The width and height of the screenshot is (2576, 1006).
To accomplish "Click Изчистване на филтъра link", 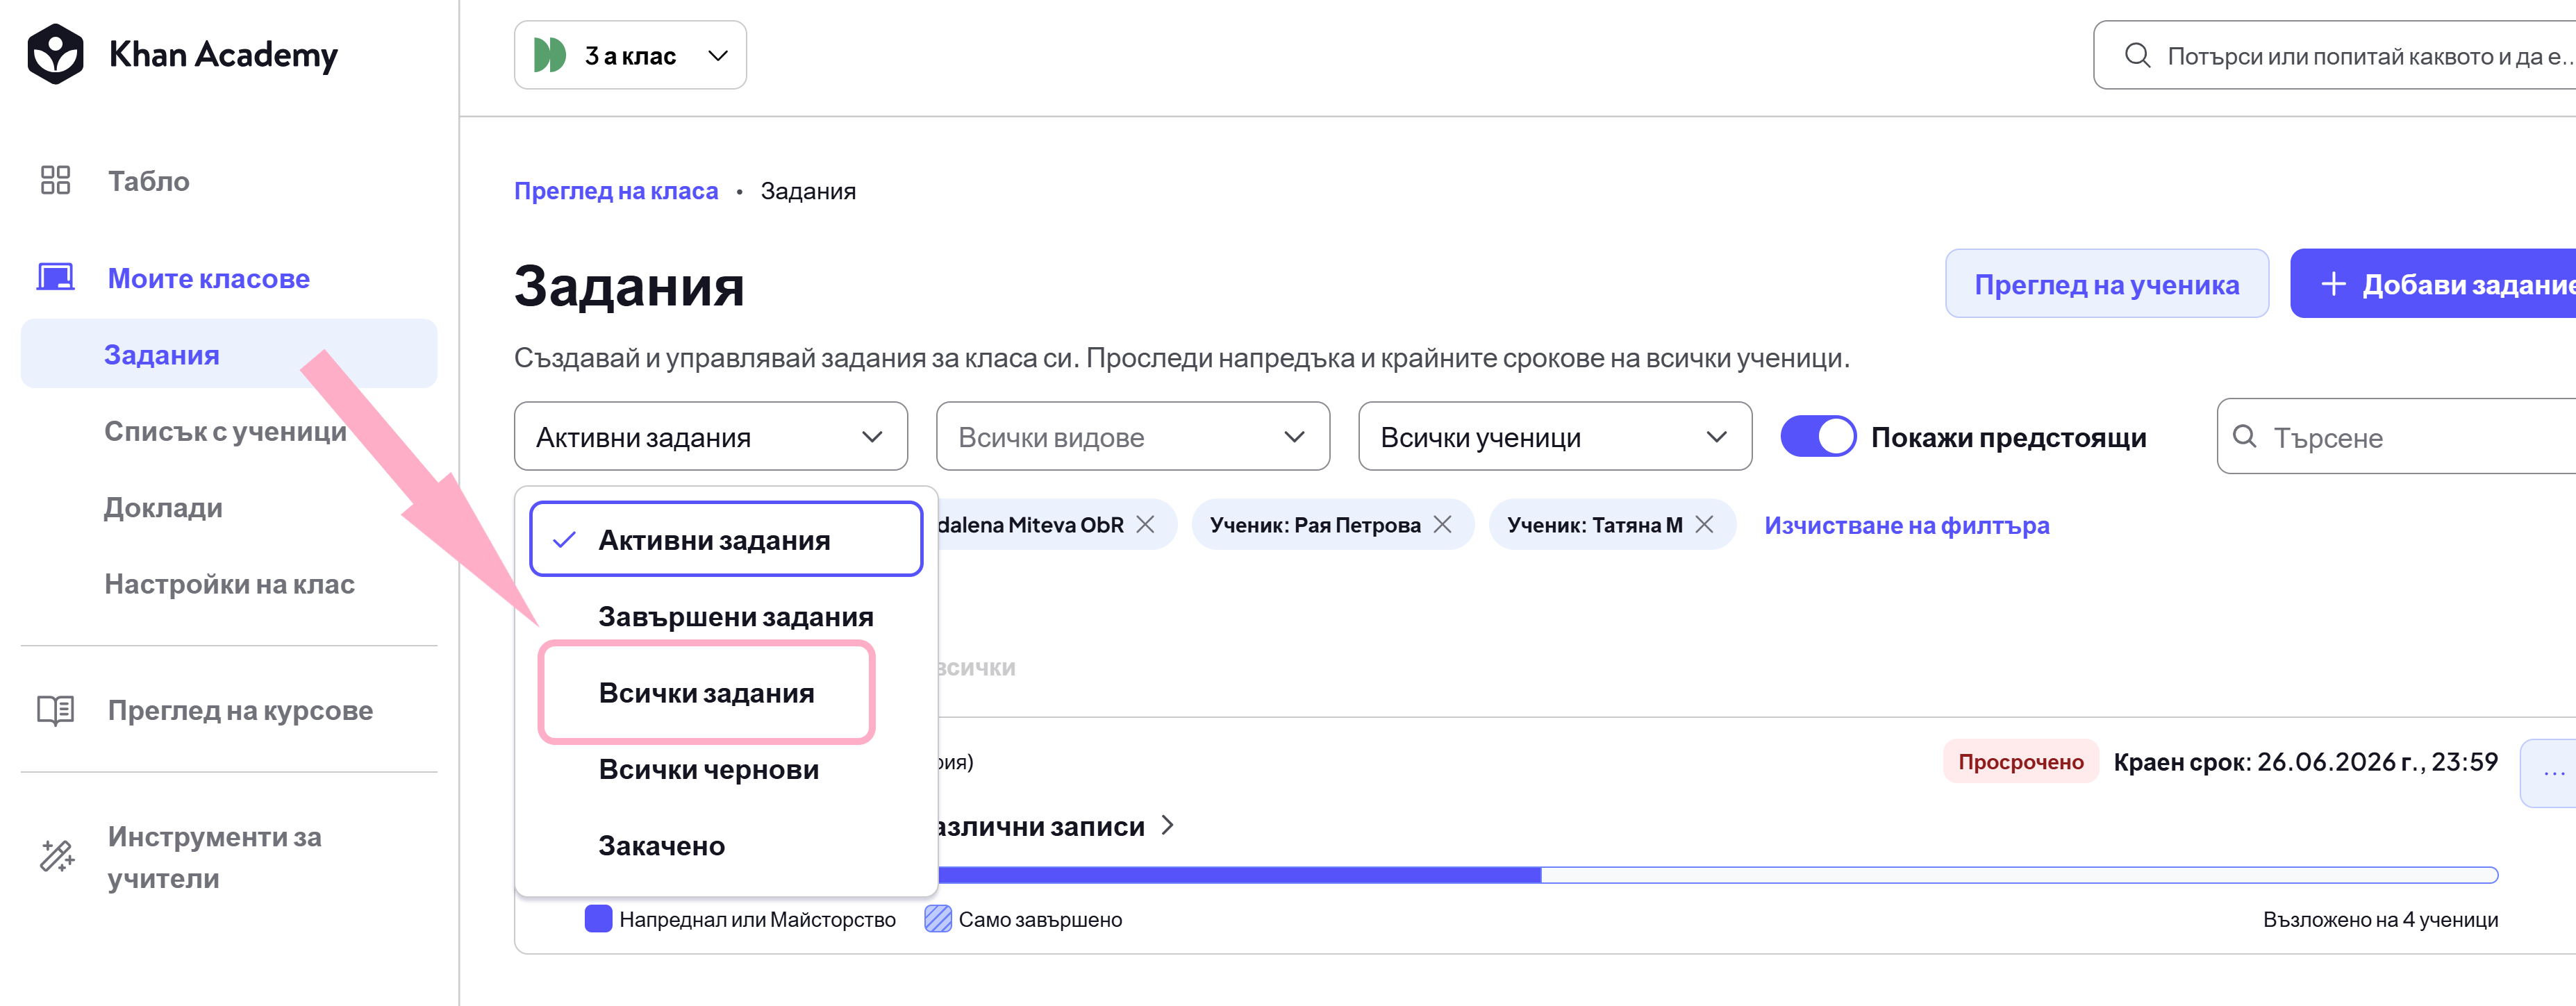I will tap(1906, 524).
